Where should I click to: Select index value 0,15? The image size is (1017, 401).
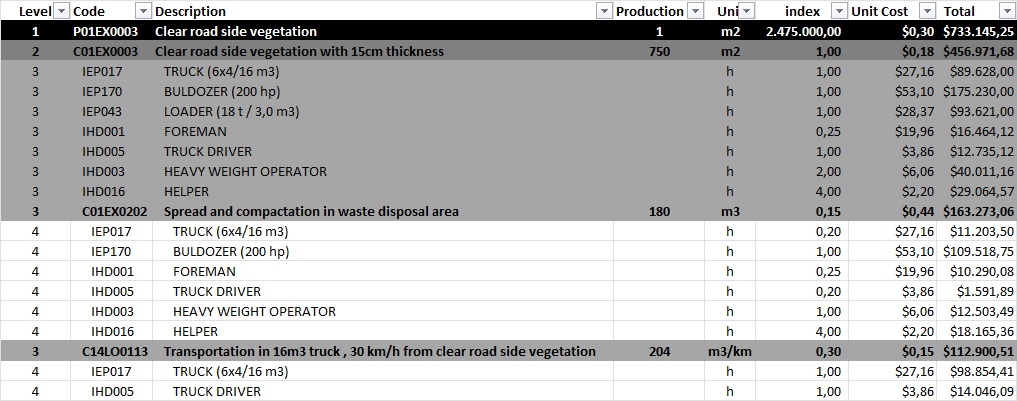(x=829, y=212)
